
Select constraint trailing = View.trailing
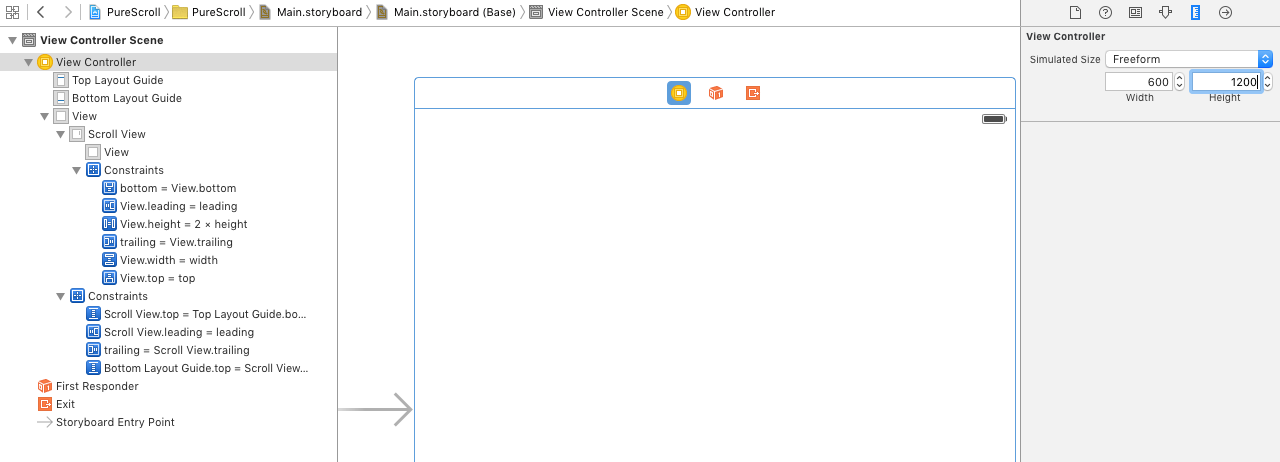168,242
